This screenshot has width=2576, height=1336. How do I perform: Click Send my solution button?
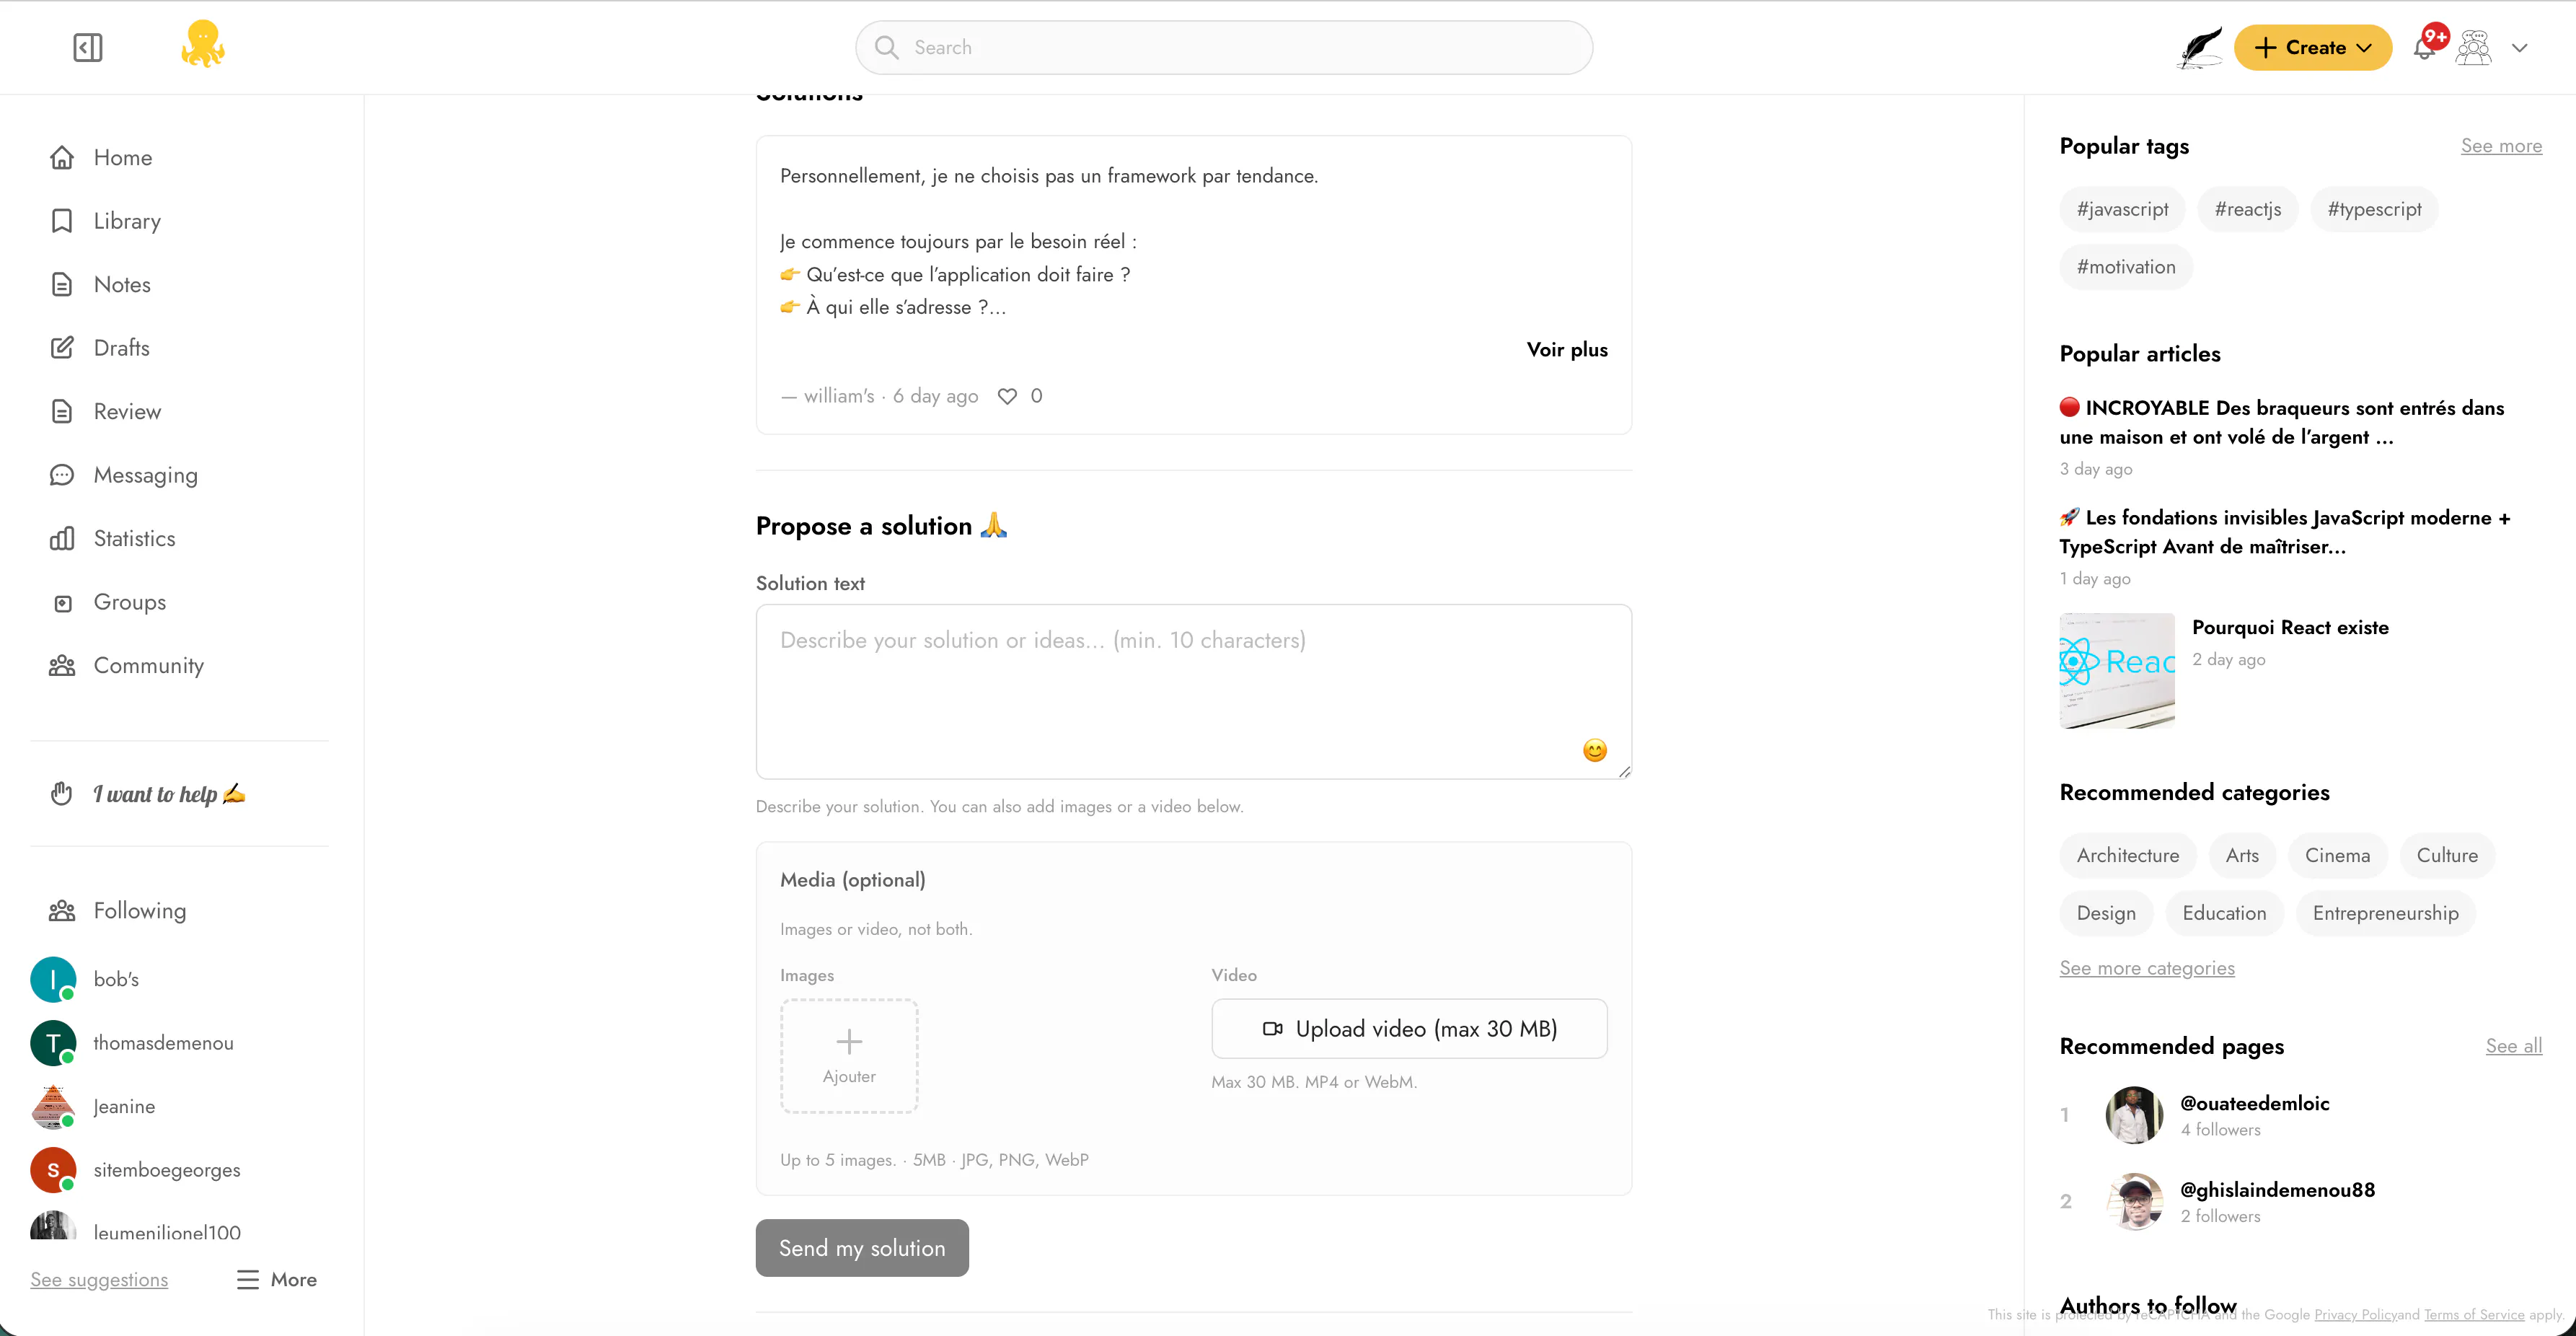(x=862, y=1248)
